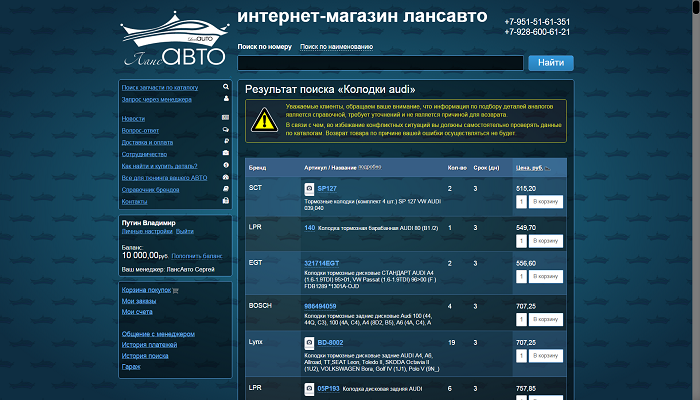Open История поиска link
Screen dimensions: 700x400
tap(145, 356)
